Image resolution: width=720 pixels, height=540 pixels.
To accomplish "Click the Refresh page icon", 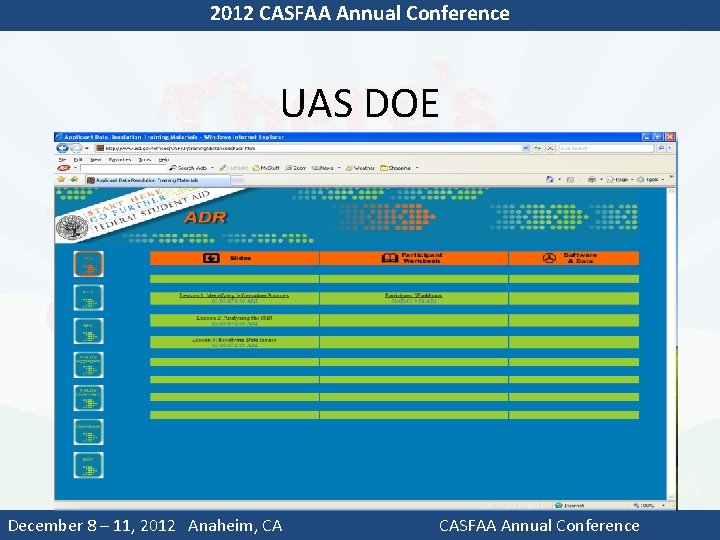I will (537, 148).
